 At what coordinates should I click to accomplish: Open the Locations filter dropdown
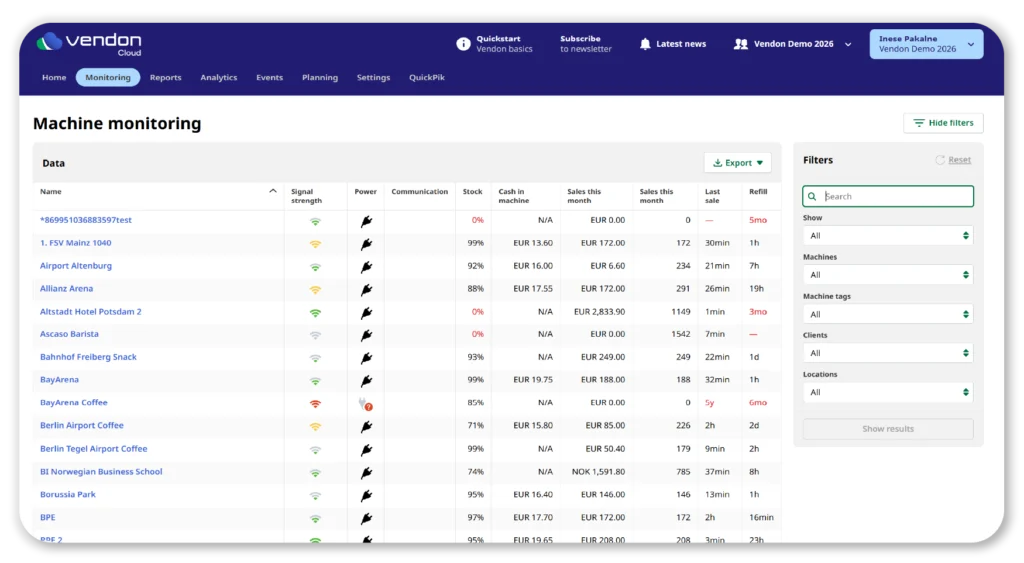click(x=887, y=392)
